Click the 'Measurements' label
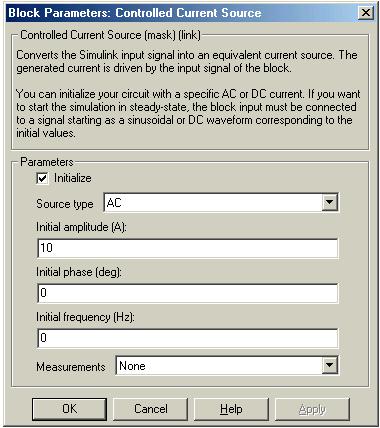Image resolution: width=380 pixels, height=428 pixels. [x=71, y=367]
